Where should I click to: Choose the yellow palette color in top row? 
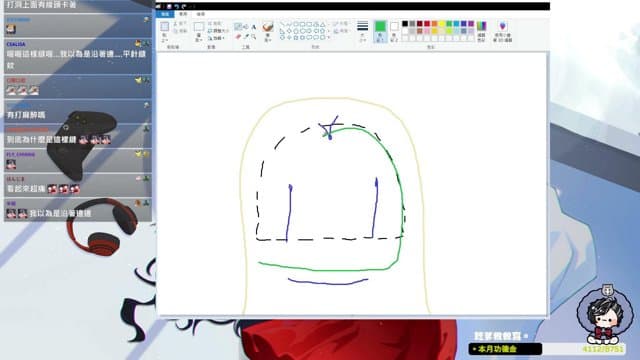[442, 24]
